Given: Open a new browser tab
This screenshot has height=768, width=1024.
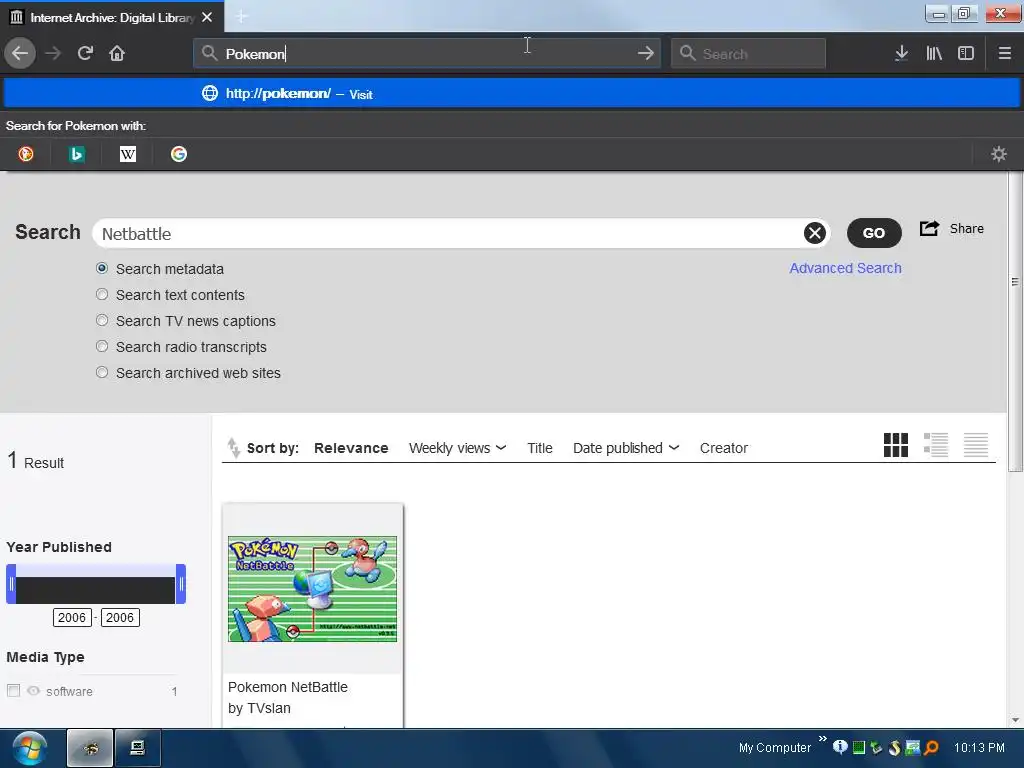Looking at the screenshot, I should point(241,16).
